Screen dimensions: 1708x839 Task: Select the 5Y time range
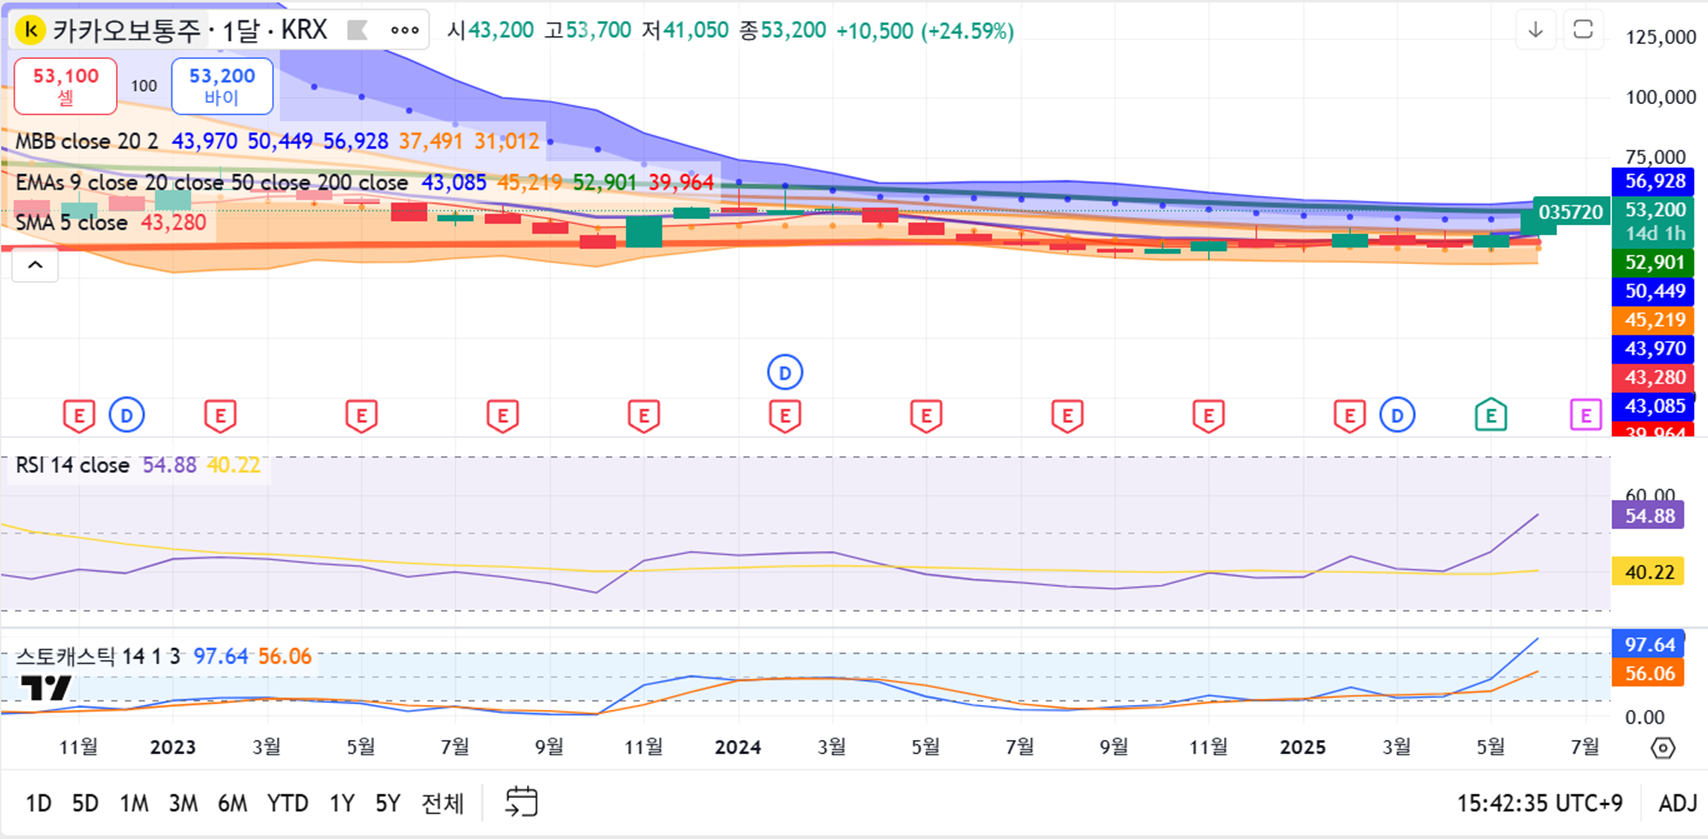click(388, 803)
